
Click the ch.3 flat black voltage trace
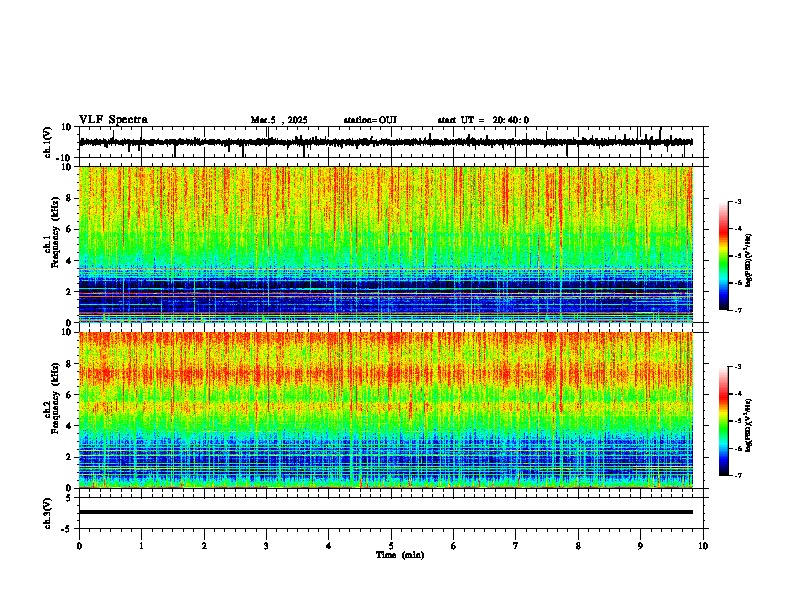pos(386,512)
